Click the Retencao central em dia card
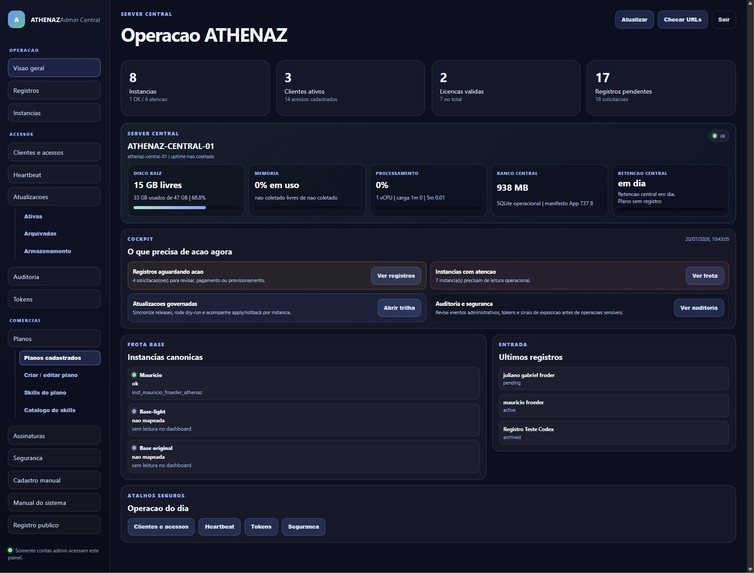The height and width of the screenshot is (573, 754). pyautogui.click(x=670, y=190)
